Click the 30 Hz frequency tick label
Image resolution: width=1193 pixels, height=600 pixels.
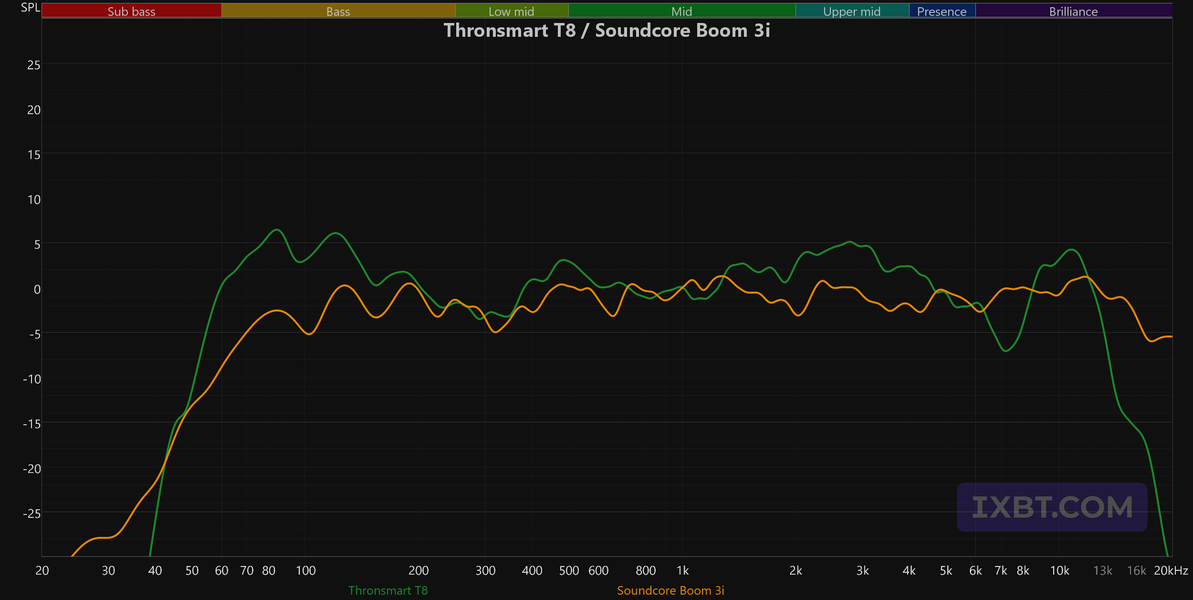click(109, 570)
